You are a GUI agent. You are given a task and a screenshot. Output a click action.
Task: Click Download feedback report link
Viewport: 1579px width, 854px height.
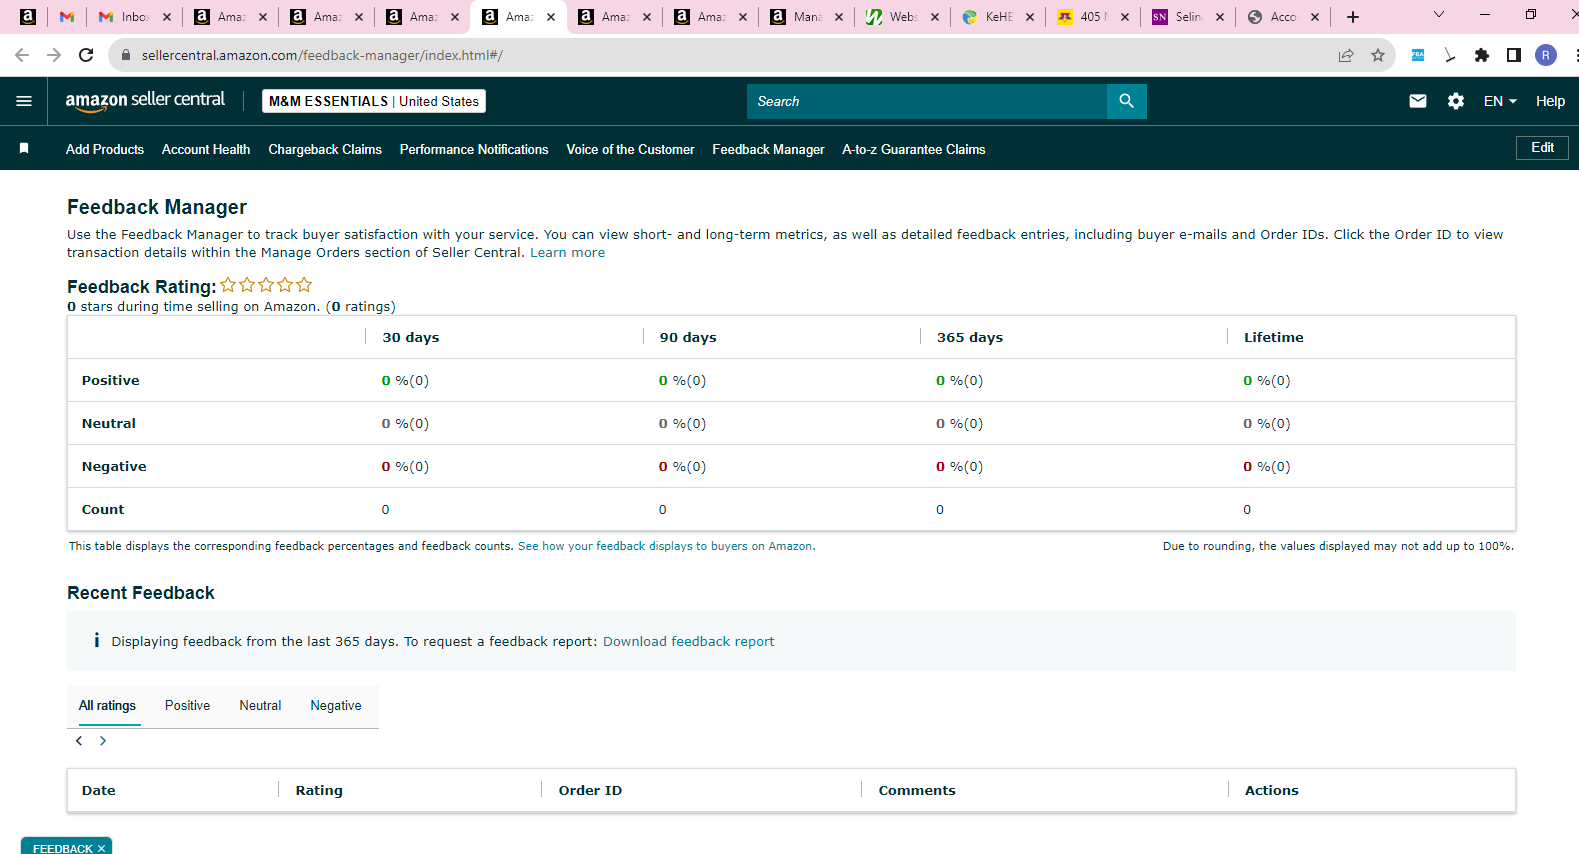click(688, 641)
